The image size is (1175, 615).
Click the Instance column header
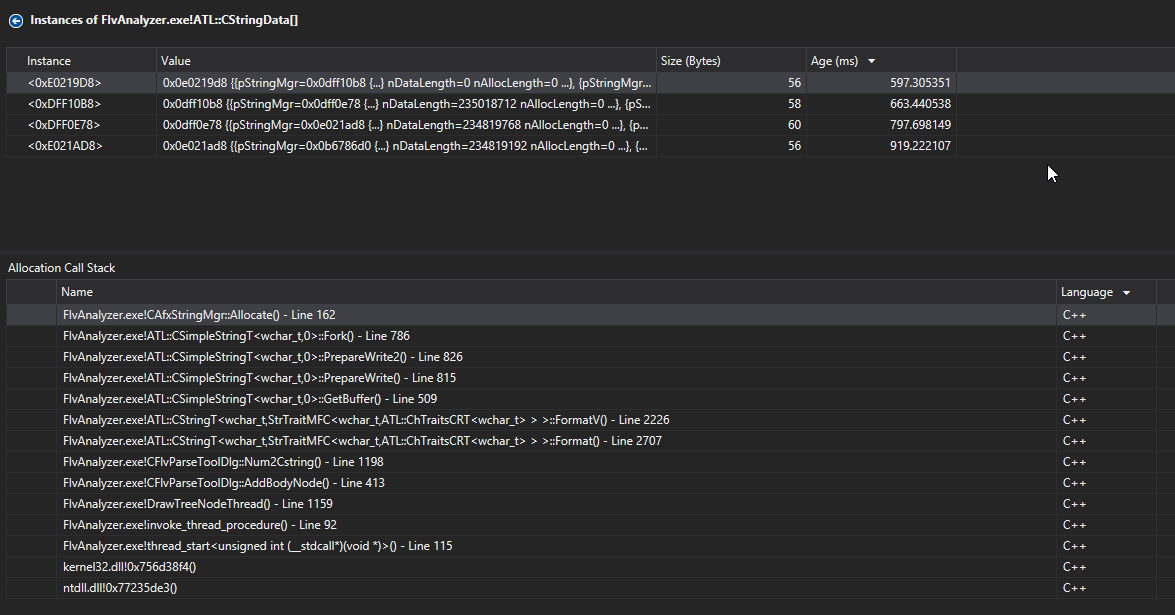click(x=49, y=61)
